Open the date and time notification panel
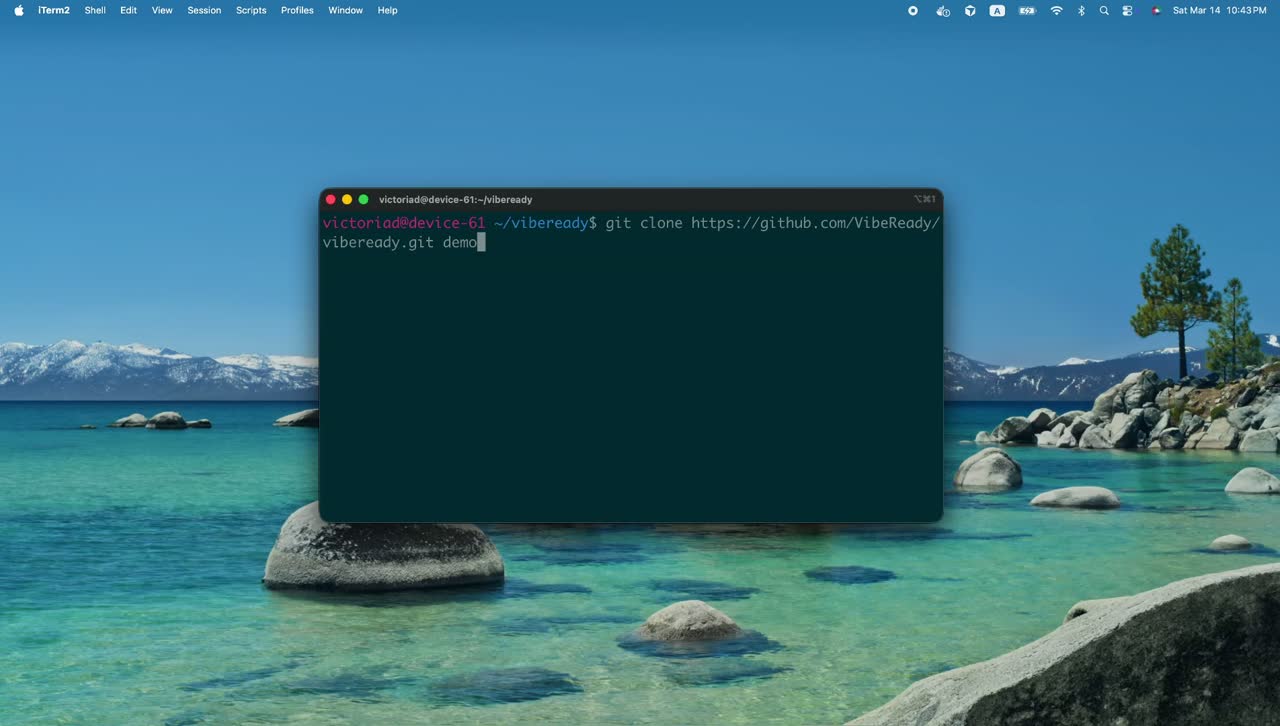 coord(1219,10)
